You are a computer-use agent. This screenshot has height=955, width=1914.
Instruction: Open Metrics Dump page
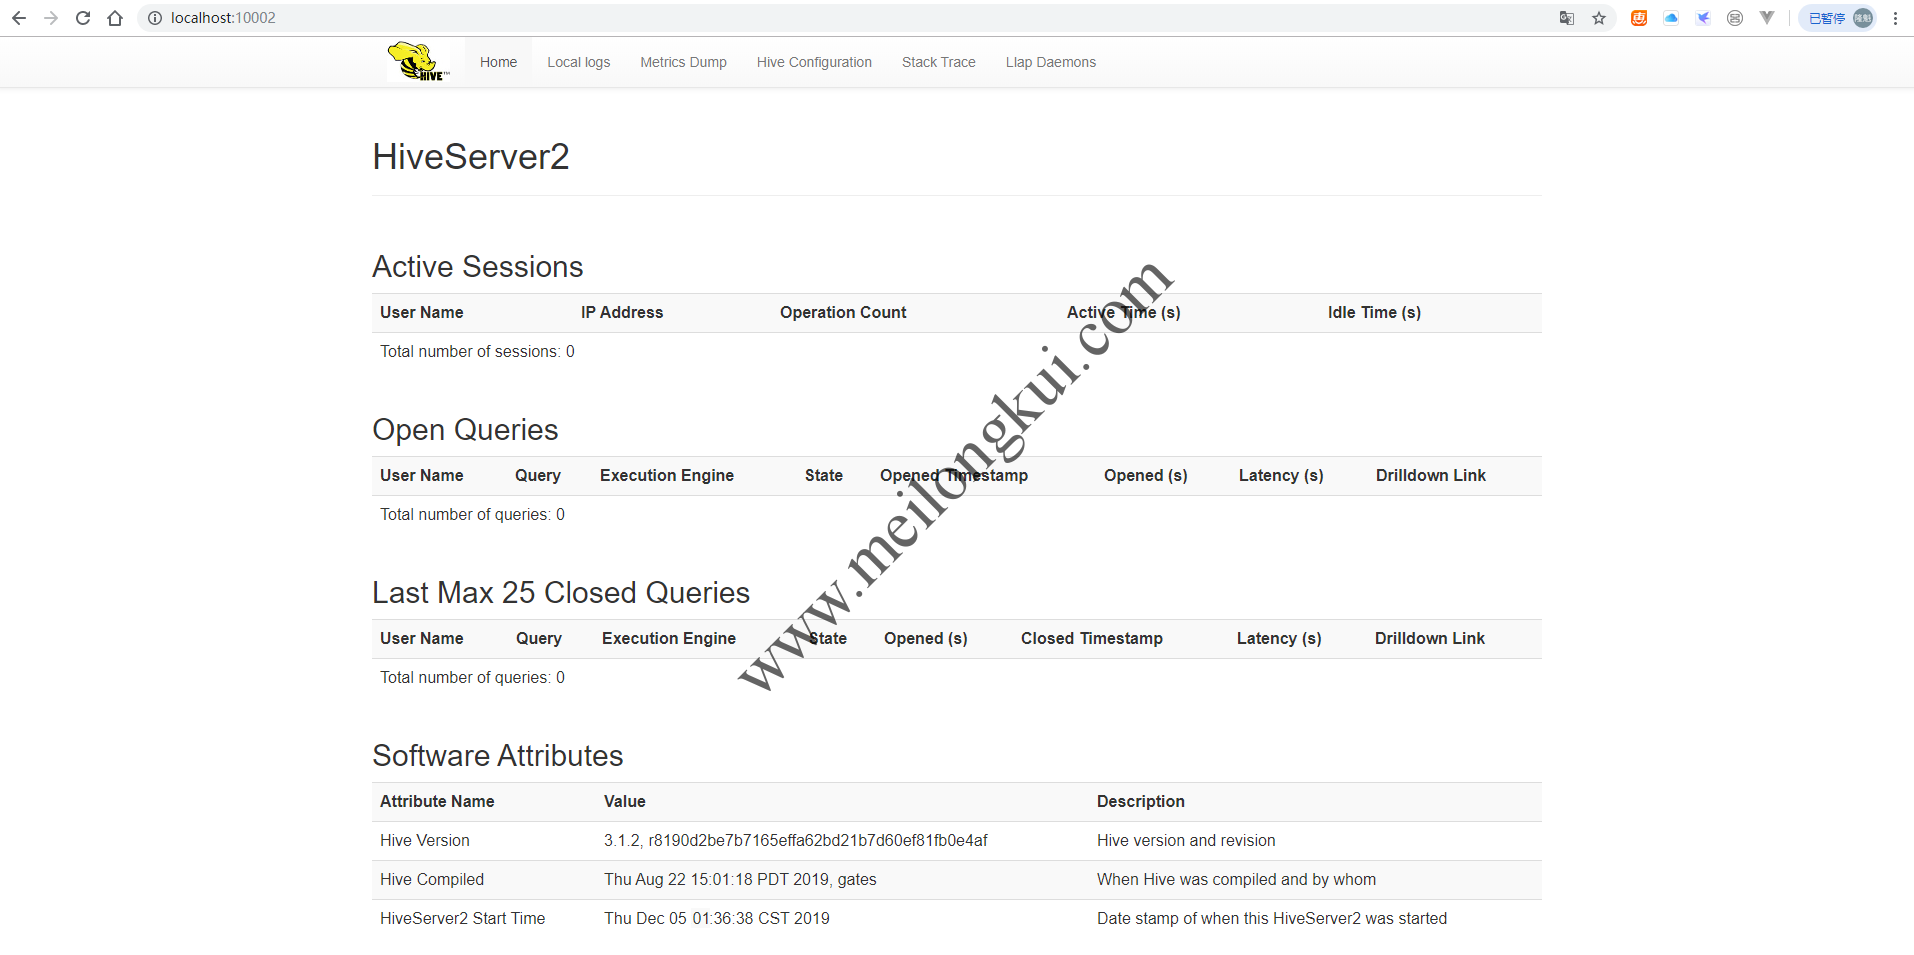tap(683, 62)
